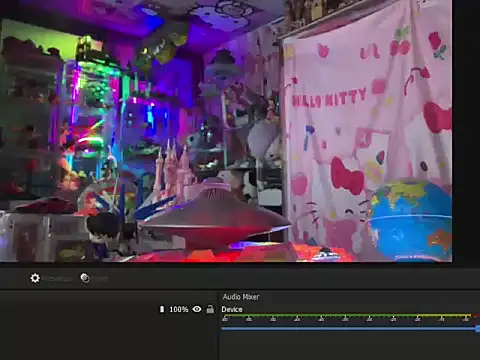Click the yellow section of the audio meter
The image size is (480, 360).
pyautogui.click(x=443, y=315)
